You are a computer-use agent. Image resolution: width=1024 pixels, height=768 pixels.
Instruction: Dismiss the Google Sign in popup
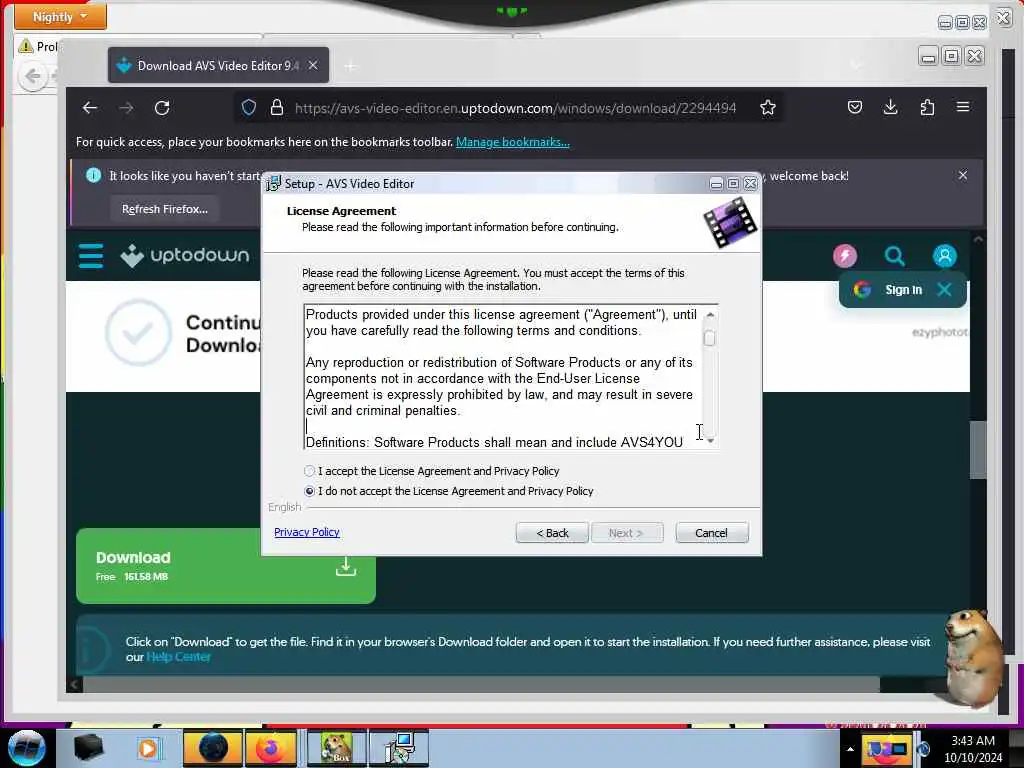click(944, 289)
